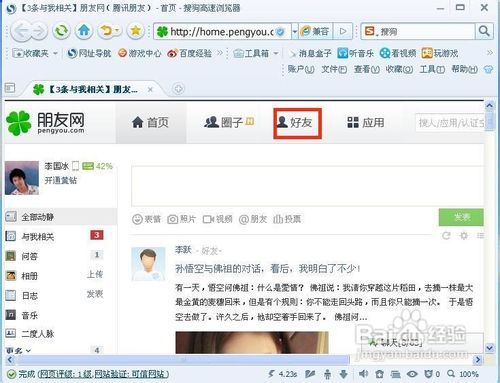Screen dimensions: 500x383
Task: Open the 收藏(O) menu
Action: pyautogui.click(x=399, y=69)
